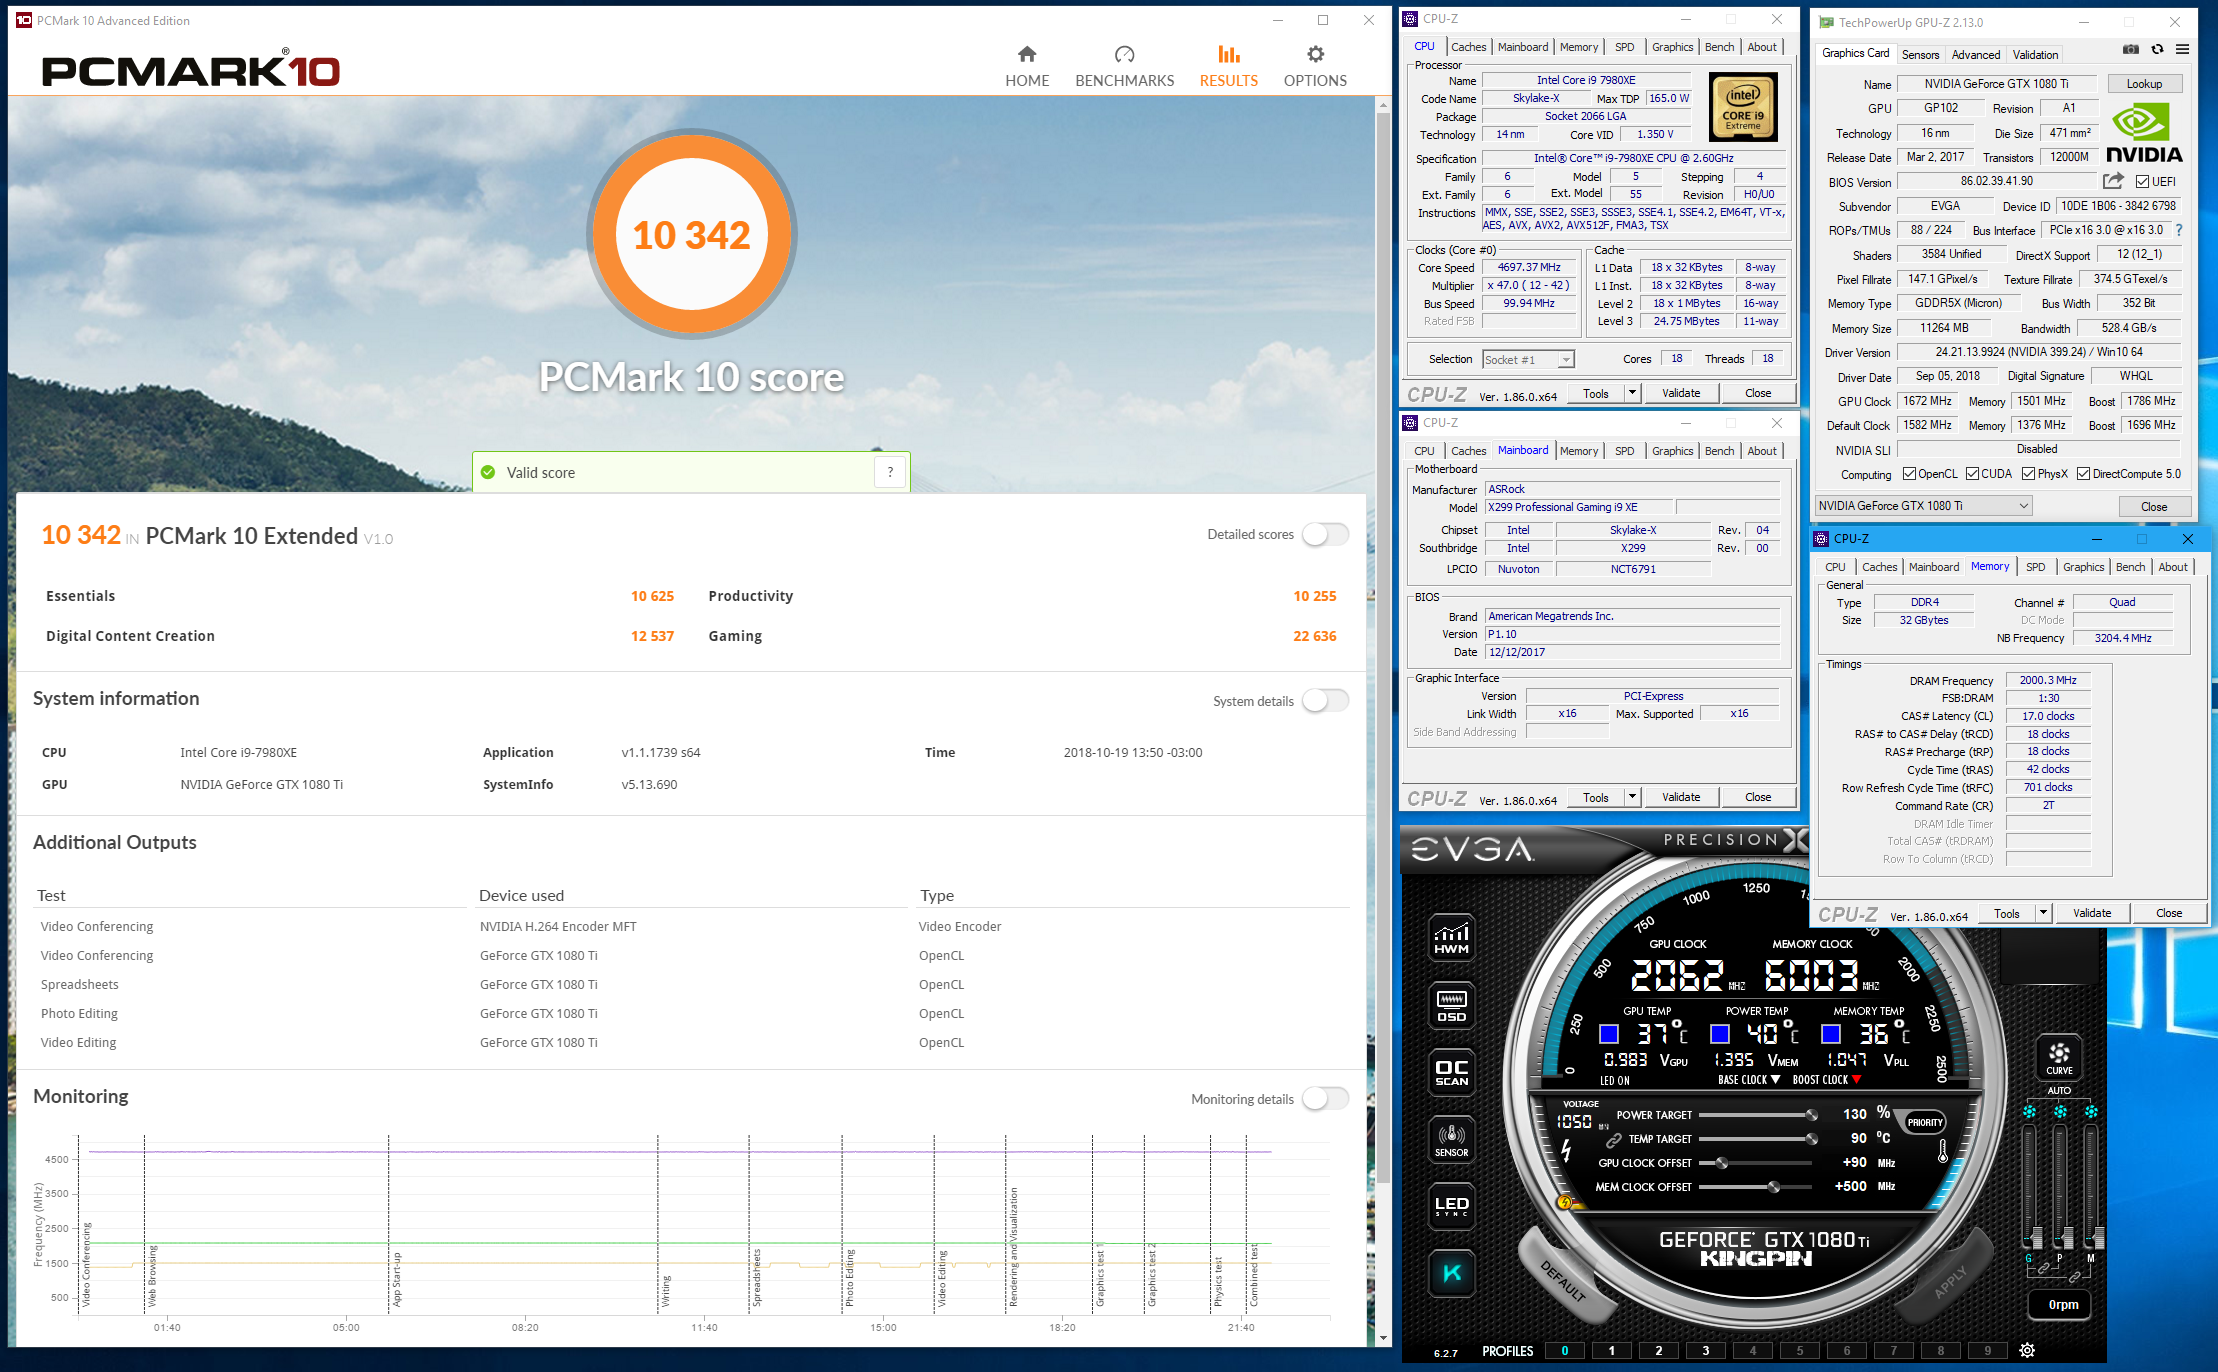Toggle the DirectCompute 5.0 checkbox
The height and width of the screenshot is (1372, 2218).
[2083, 474]
